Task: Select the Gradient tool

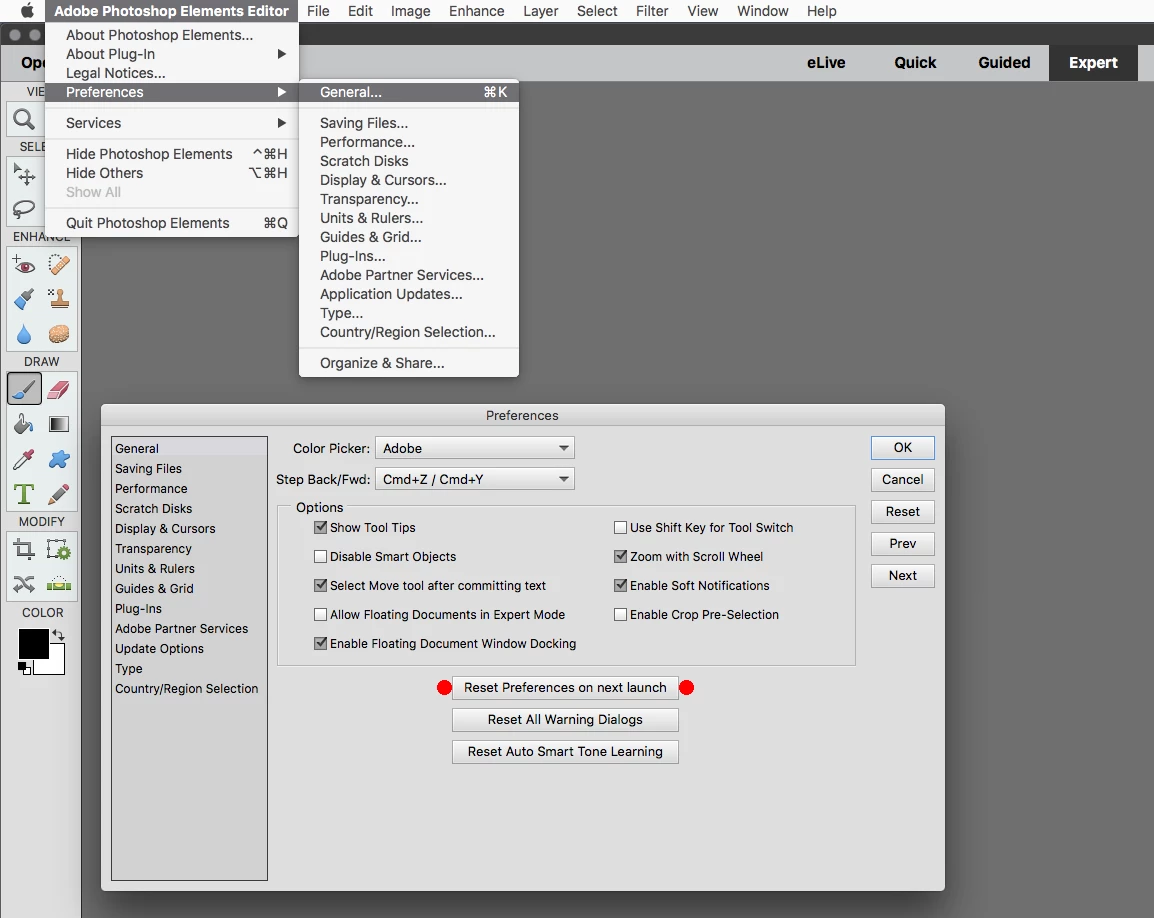Action: click(x=59, y=424)
